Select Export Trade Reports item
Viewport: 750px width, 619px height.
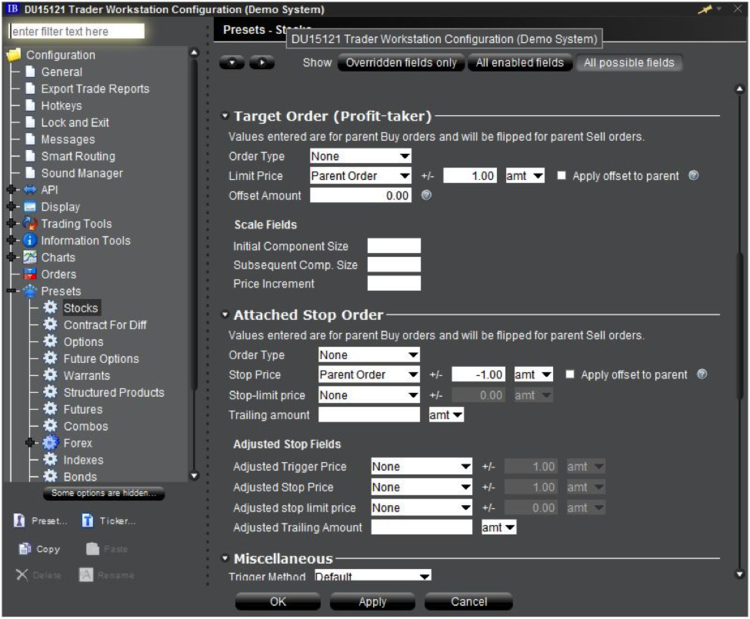[x=95, y=88]
